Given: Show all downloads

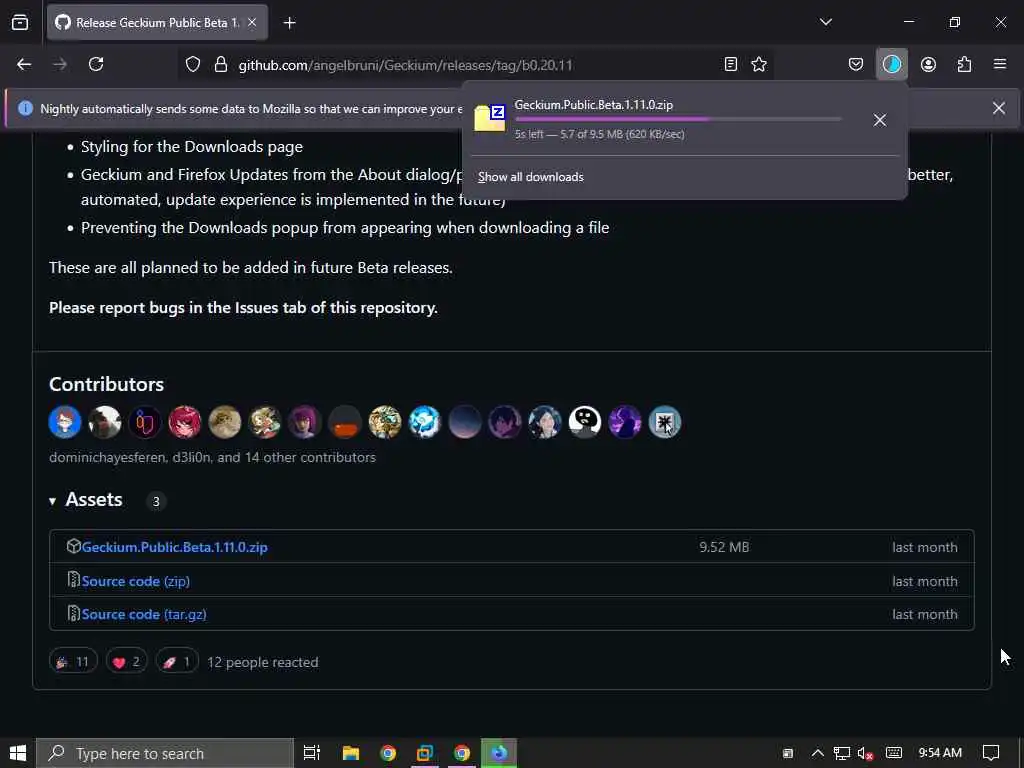Looking at the screenshot, I should tap(530, 177).
